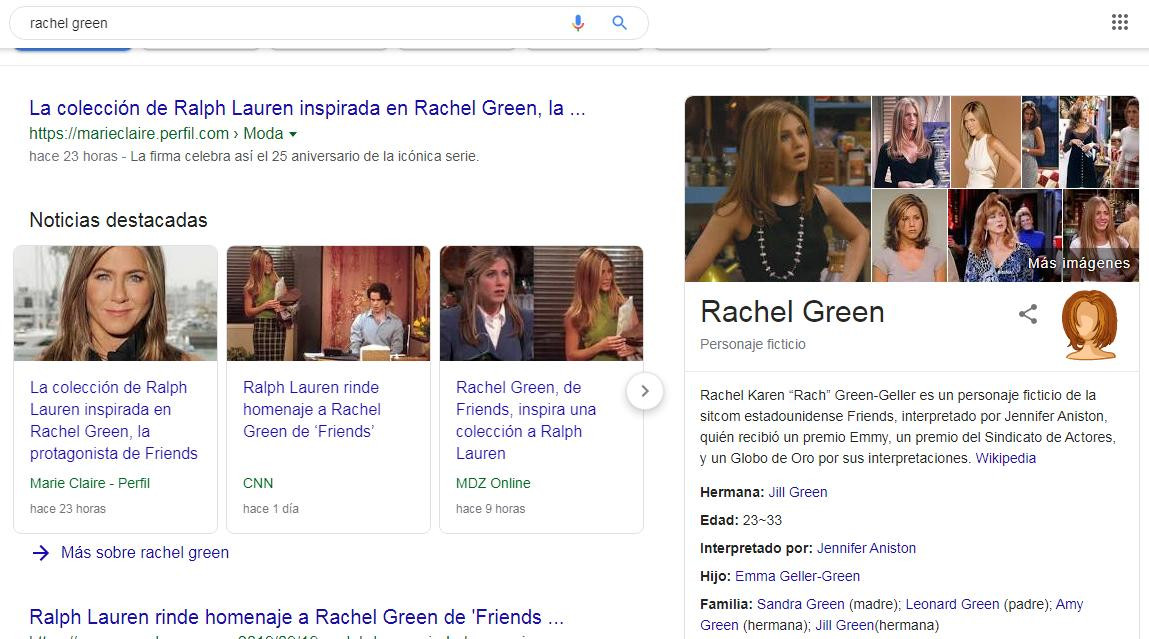Image resolution: width=1149 pixels, height=639 pixels.
Task: Open the Google apps grid icon
Action: (1119, 22)
